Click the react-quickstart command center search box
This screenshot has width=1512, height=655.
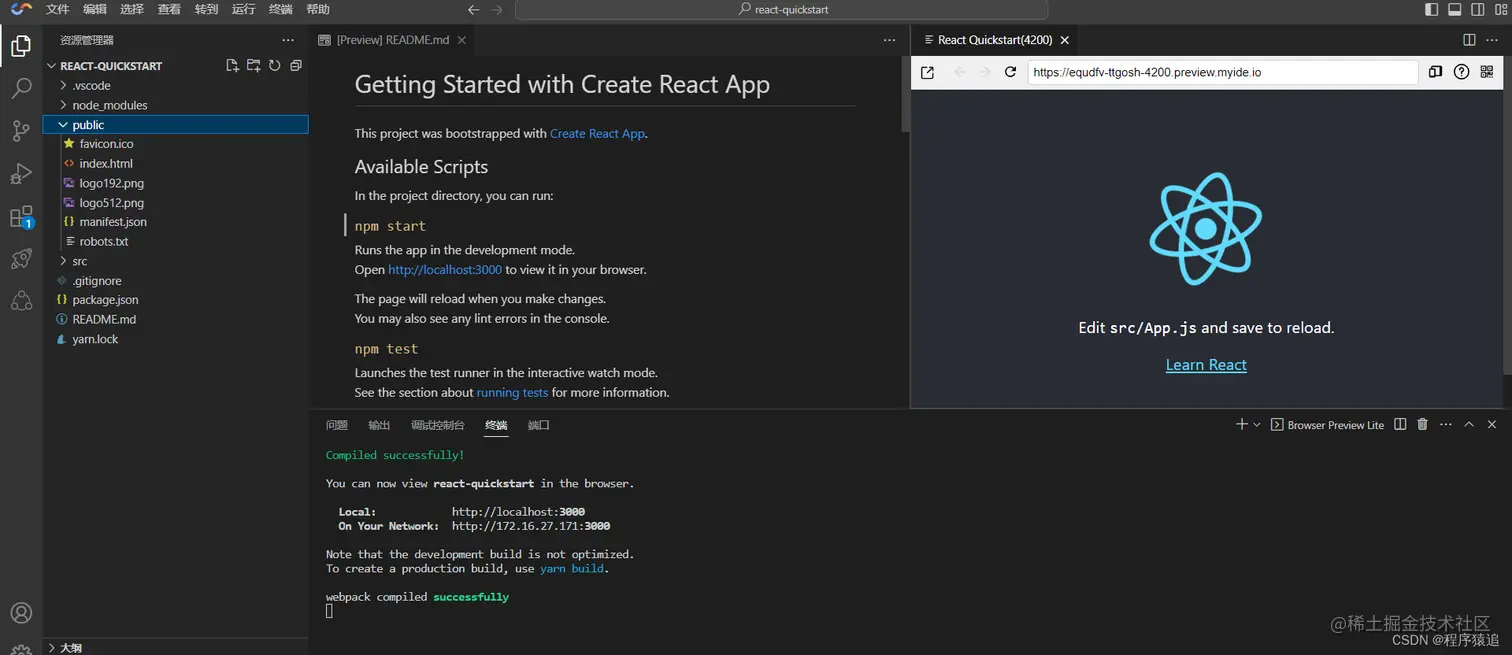pos(782,9)
